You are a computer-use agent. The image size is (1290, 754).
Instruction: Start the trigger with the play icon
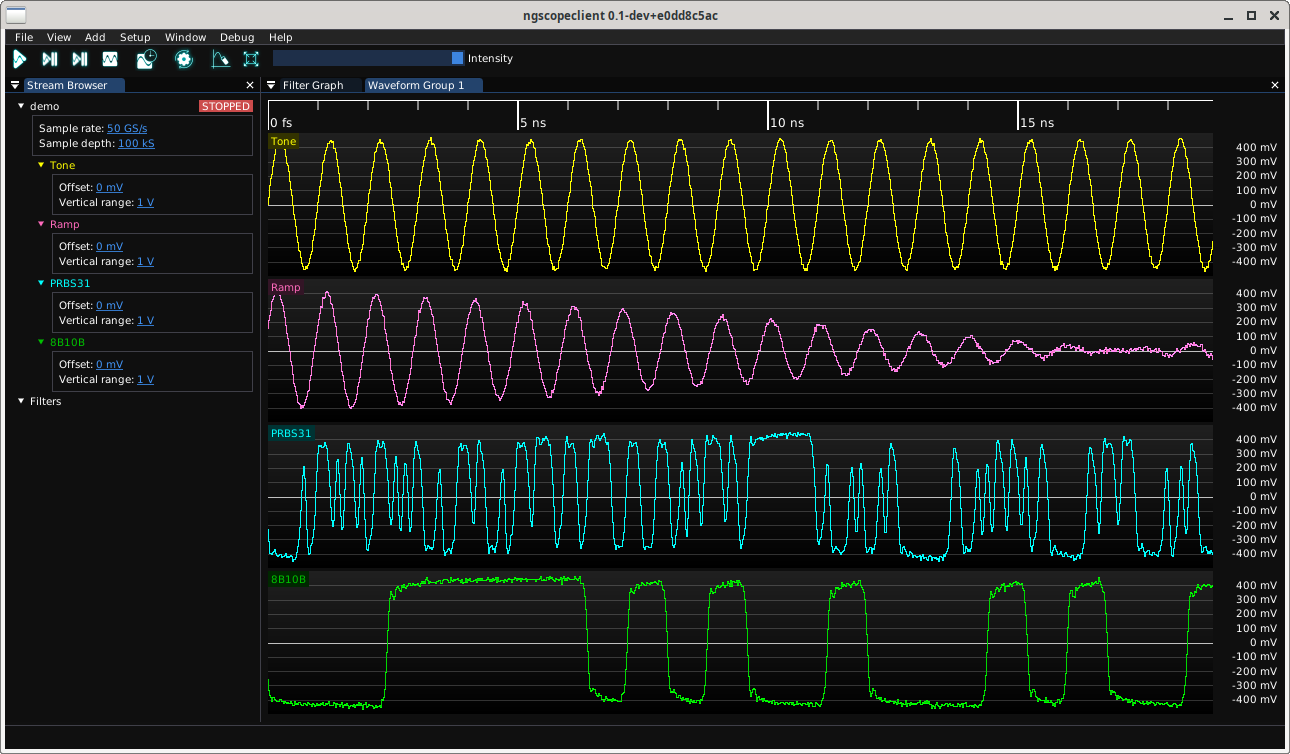point(19,59)
